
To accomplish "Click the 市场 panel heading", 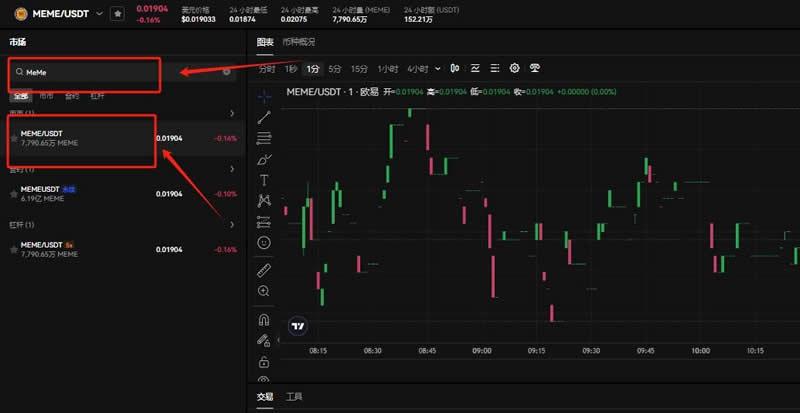I will coord(17,42).
